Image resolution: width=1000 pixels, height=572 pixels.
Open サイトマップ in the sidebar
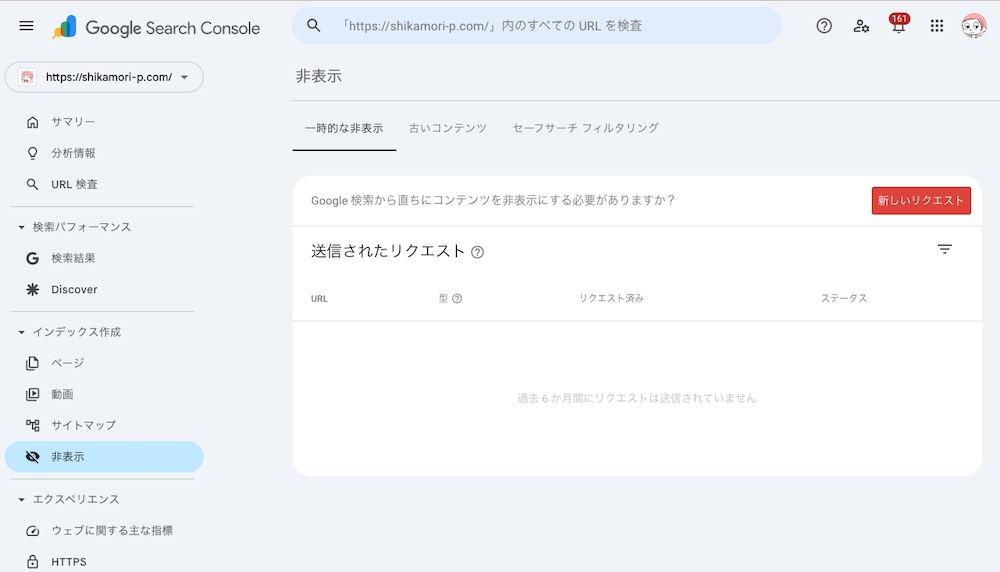[84, 425]
